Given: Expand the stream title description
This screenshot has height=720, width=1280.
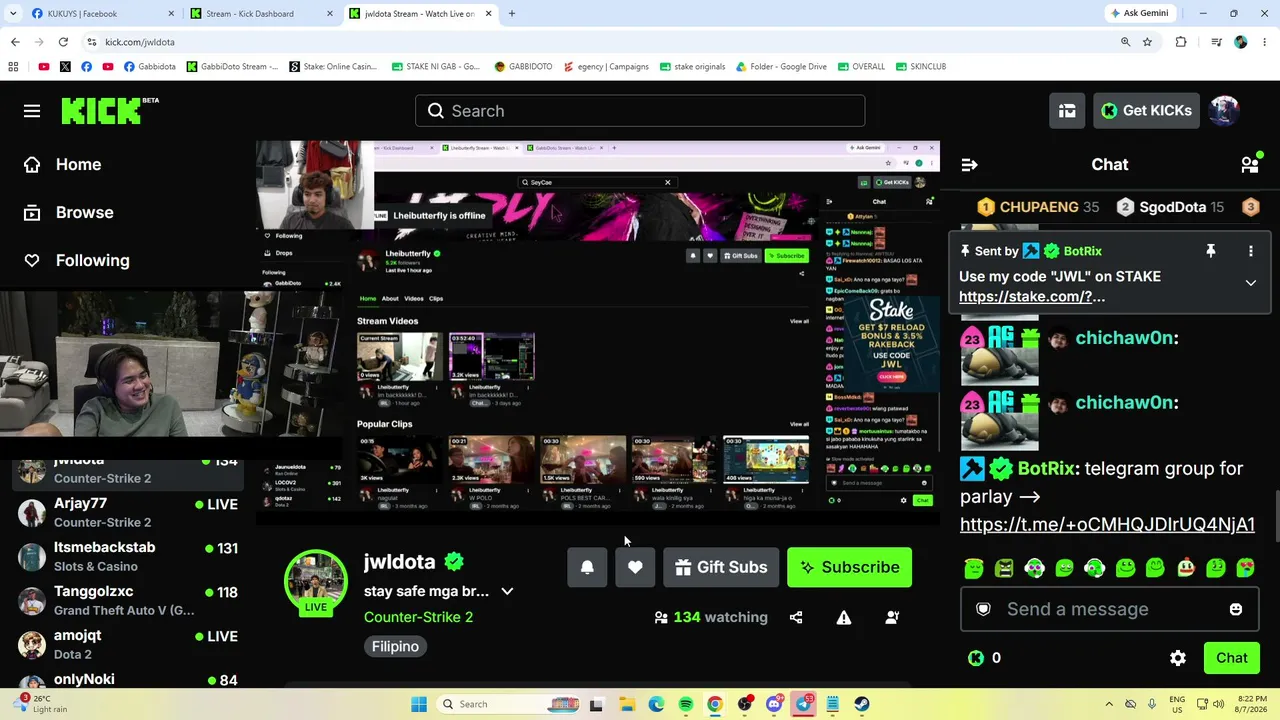Looking at the screenshot, I should (x=507, y=591).
